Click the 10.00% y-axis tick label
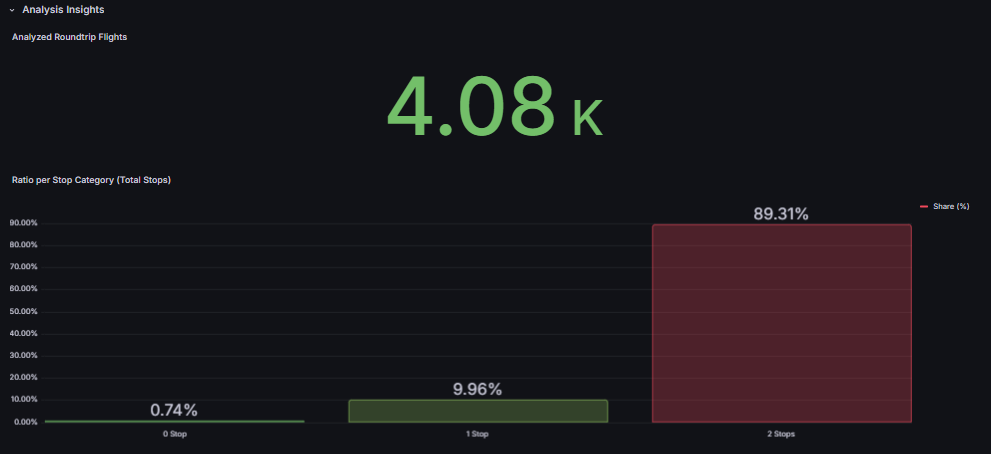 click(x=24, y=400)
